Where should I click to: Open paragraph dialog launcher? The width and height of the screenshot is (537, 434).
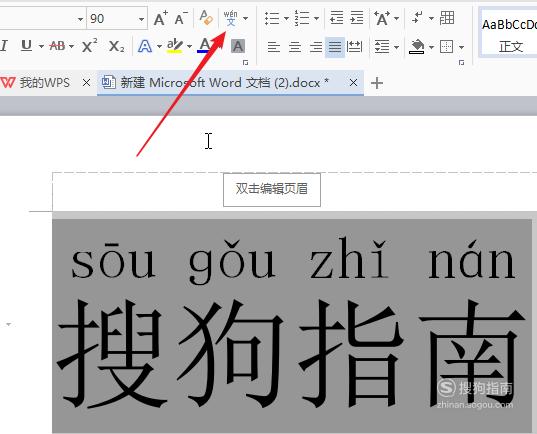(462, 63)
